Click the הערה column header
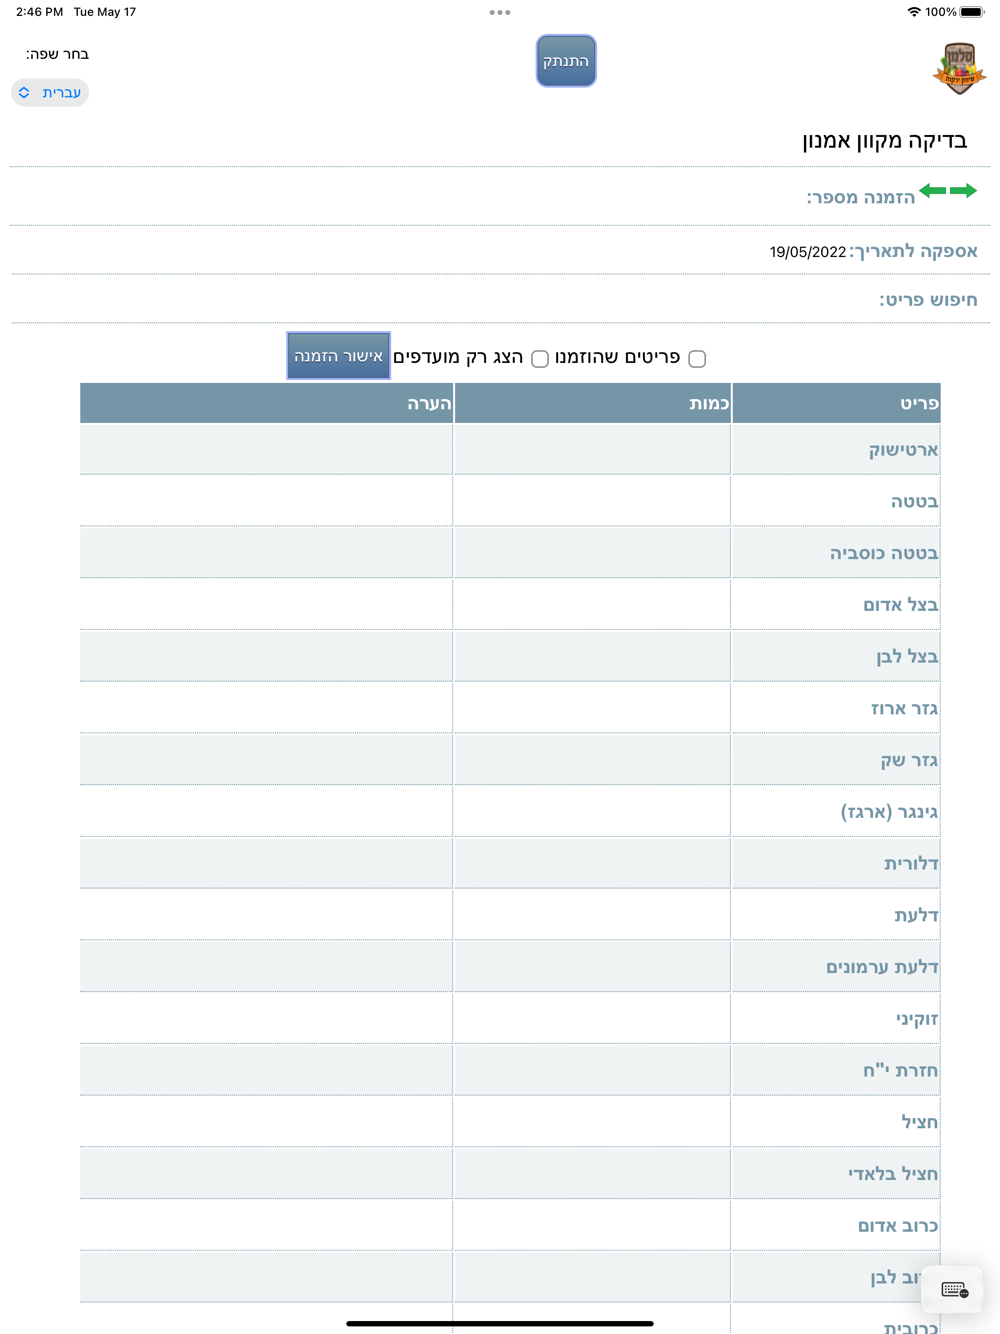 (x=266, y=403)
